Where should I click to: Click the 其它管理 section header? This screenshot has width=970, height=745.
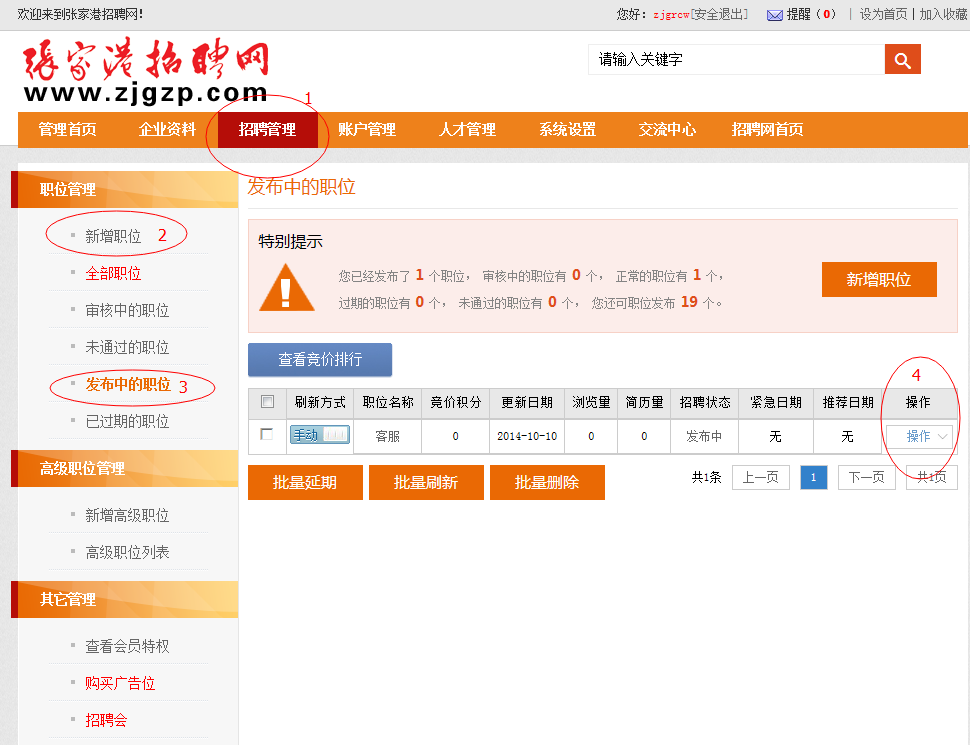tap(125, 600)
